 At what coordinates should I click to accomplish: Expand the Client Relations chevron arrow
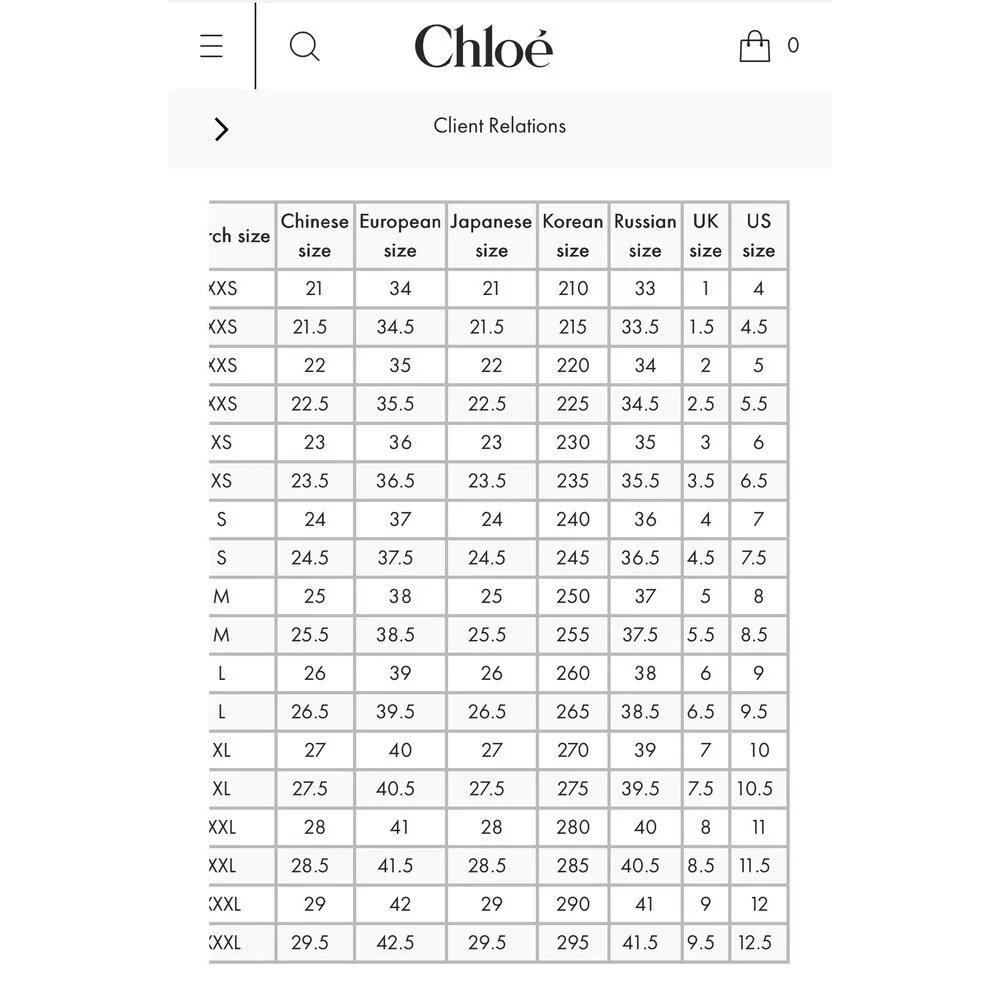coord(221,129)
